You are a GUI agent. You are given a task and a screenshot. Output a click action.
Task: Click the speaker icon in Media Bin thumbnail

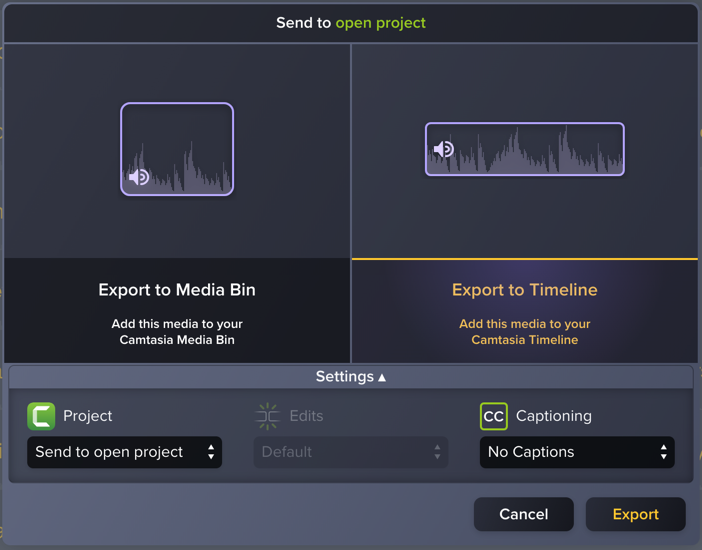pyautogui.click(x=139, y=177)
